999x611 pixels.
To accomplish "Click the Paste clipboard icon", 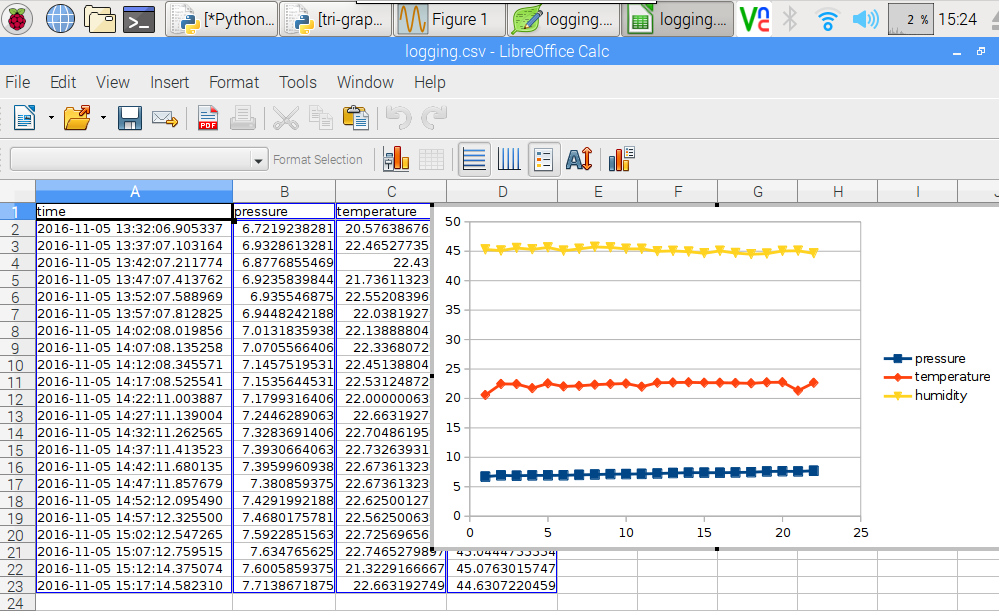I will 356,119.
